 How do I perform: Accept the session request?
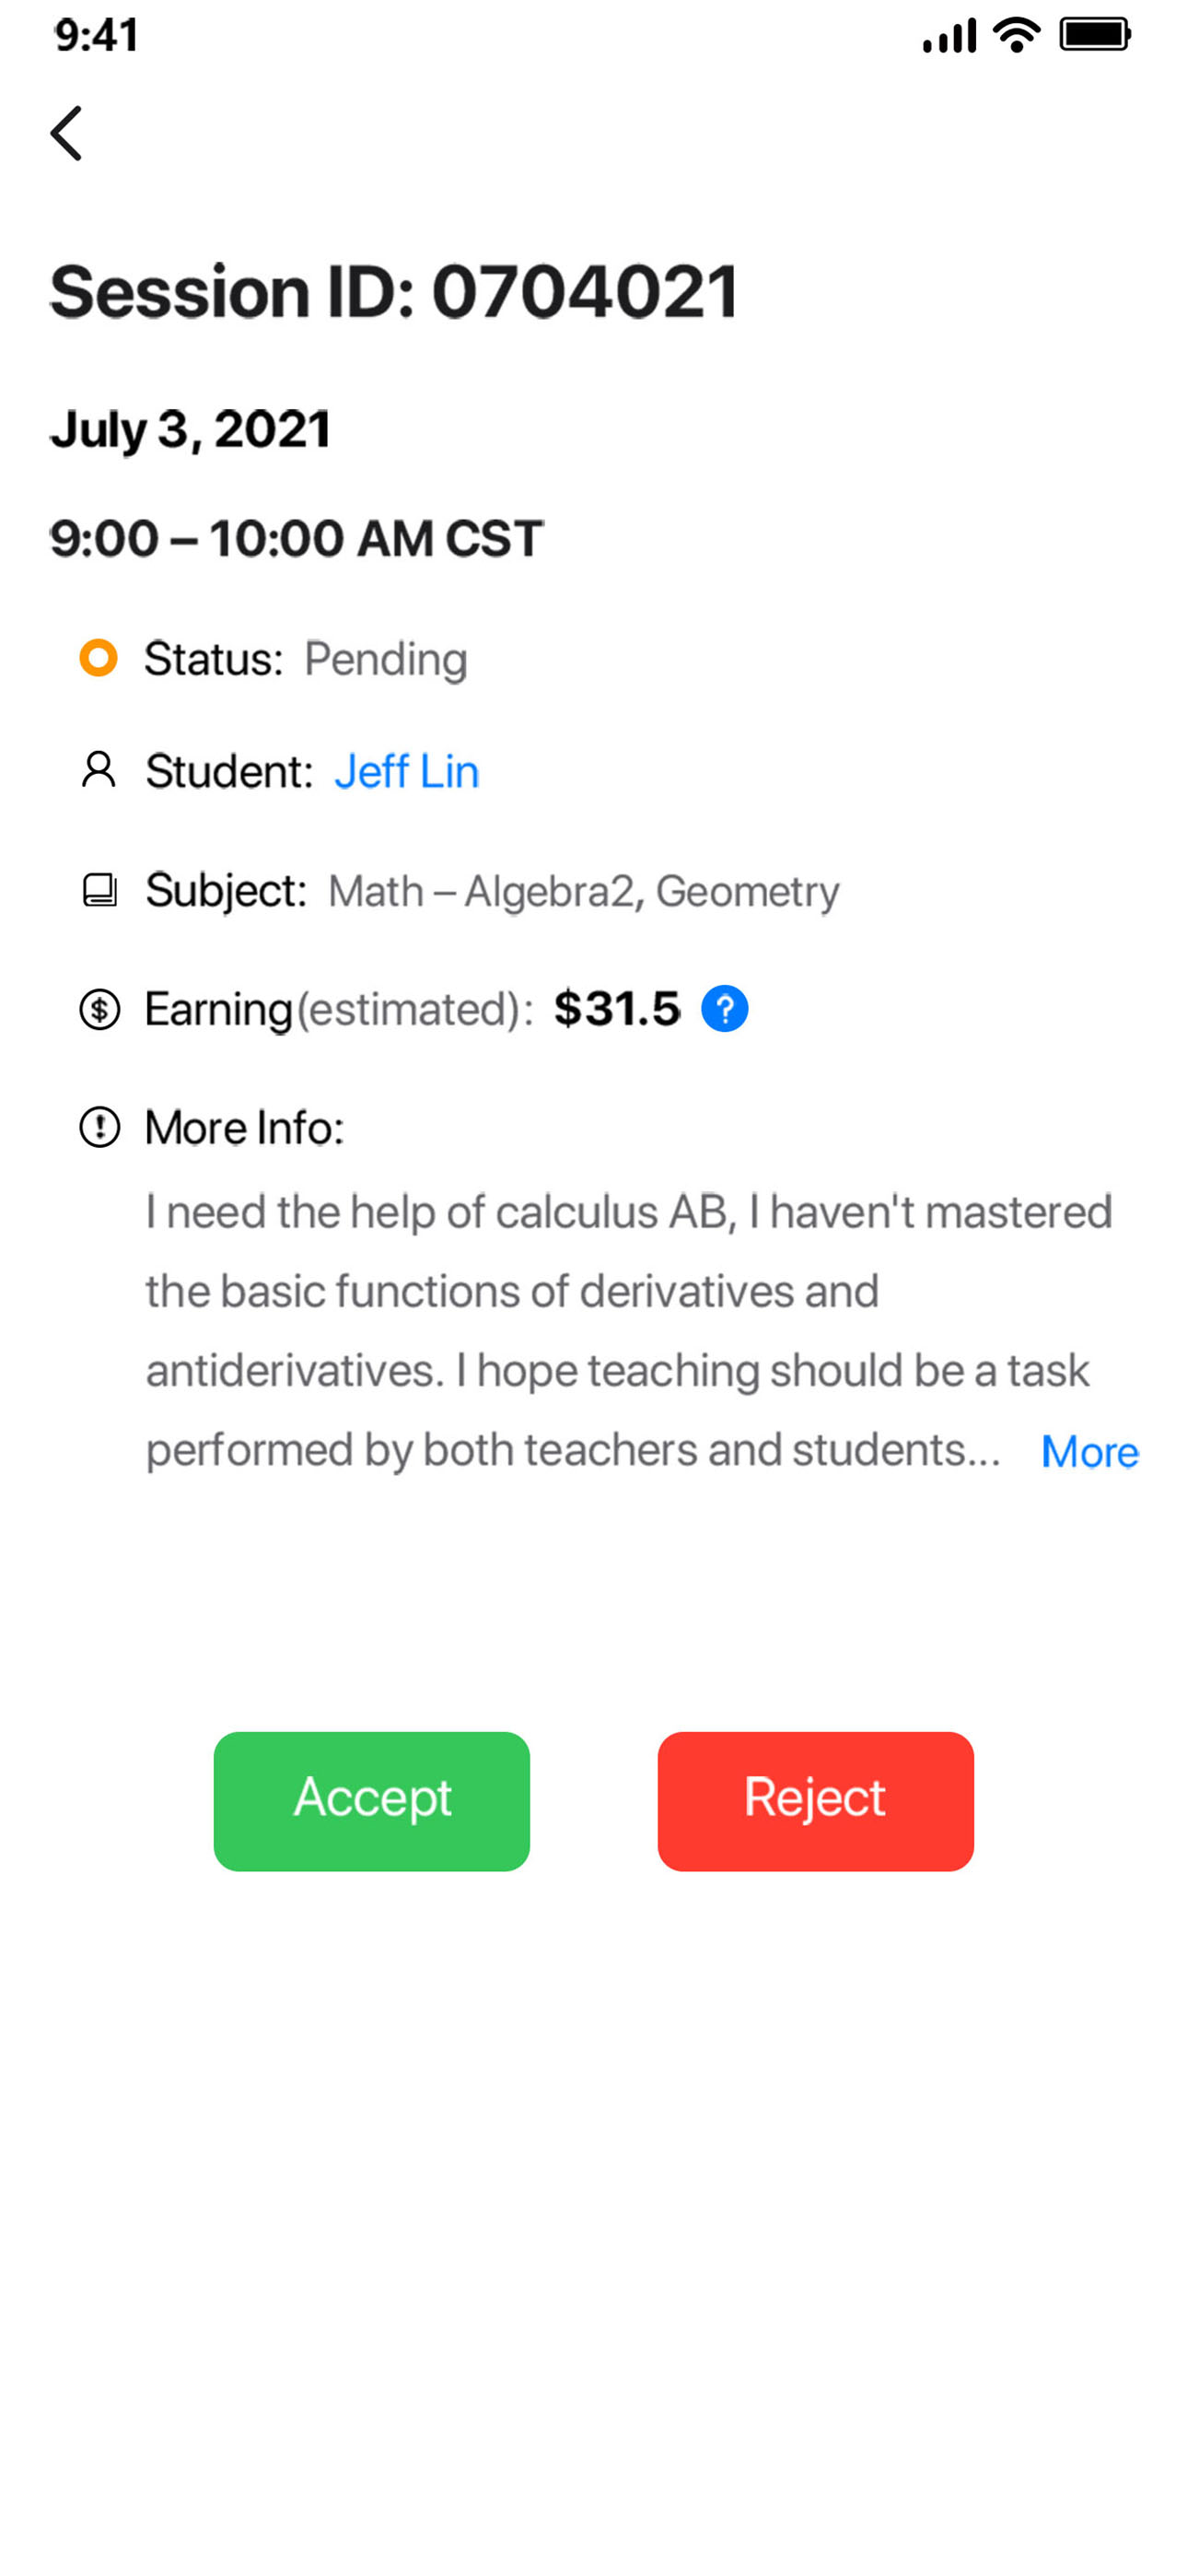tap(371, 1801)
